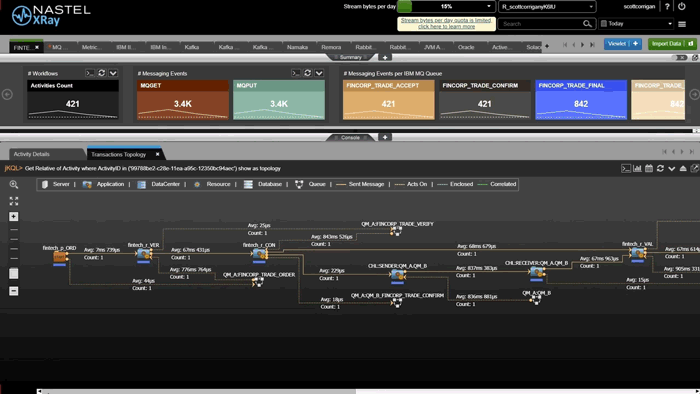Open console for Workflows viewlet
The width and height of the screenshot is (700, 394).
[x=90, y=73]
